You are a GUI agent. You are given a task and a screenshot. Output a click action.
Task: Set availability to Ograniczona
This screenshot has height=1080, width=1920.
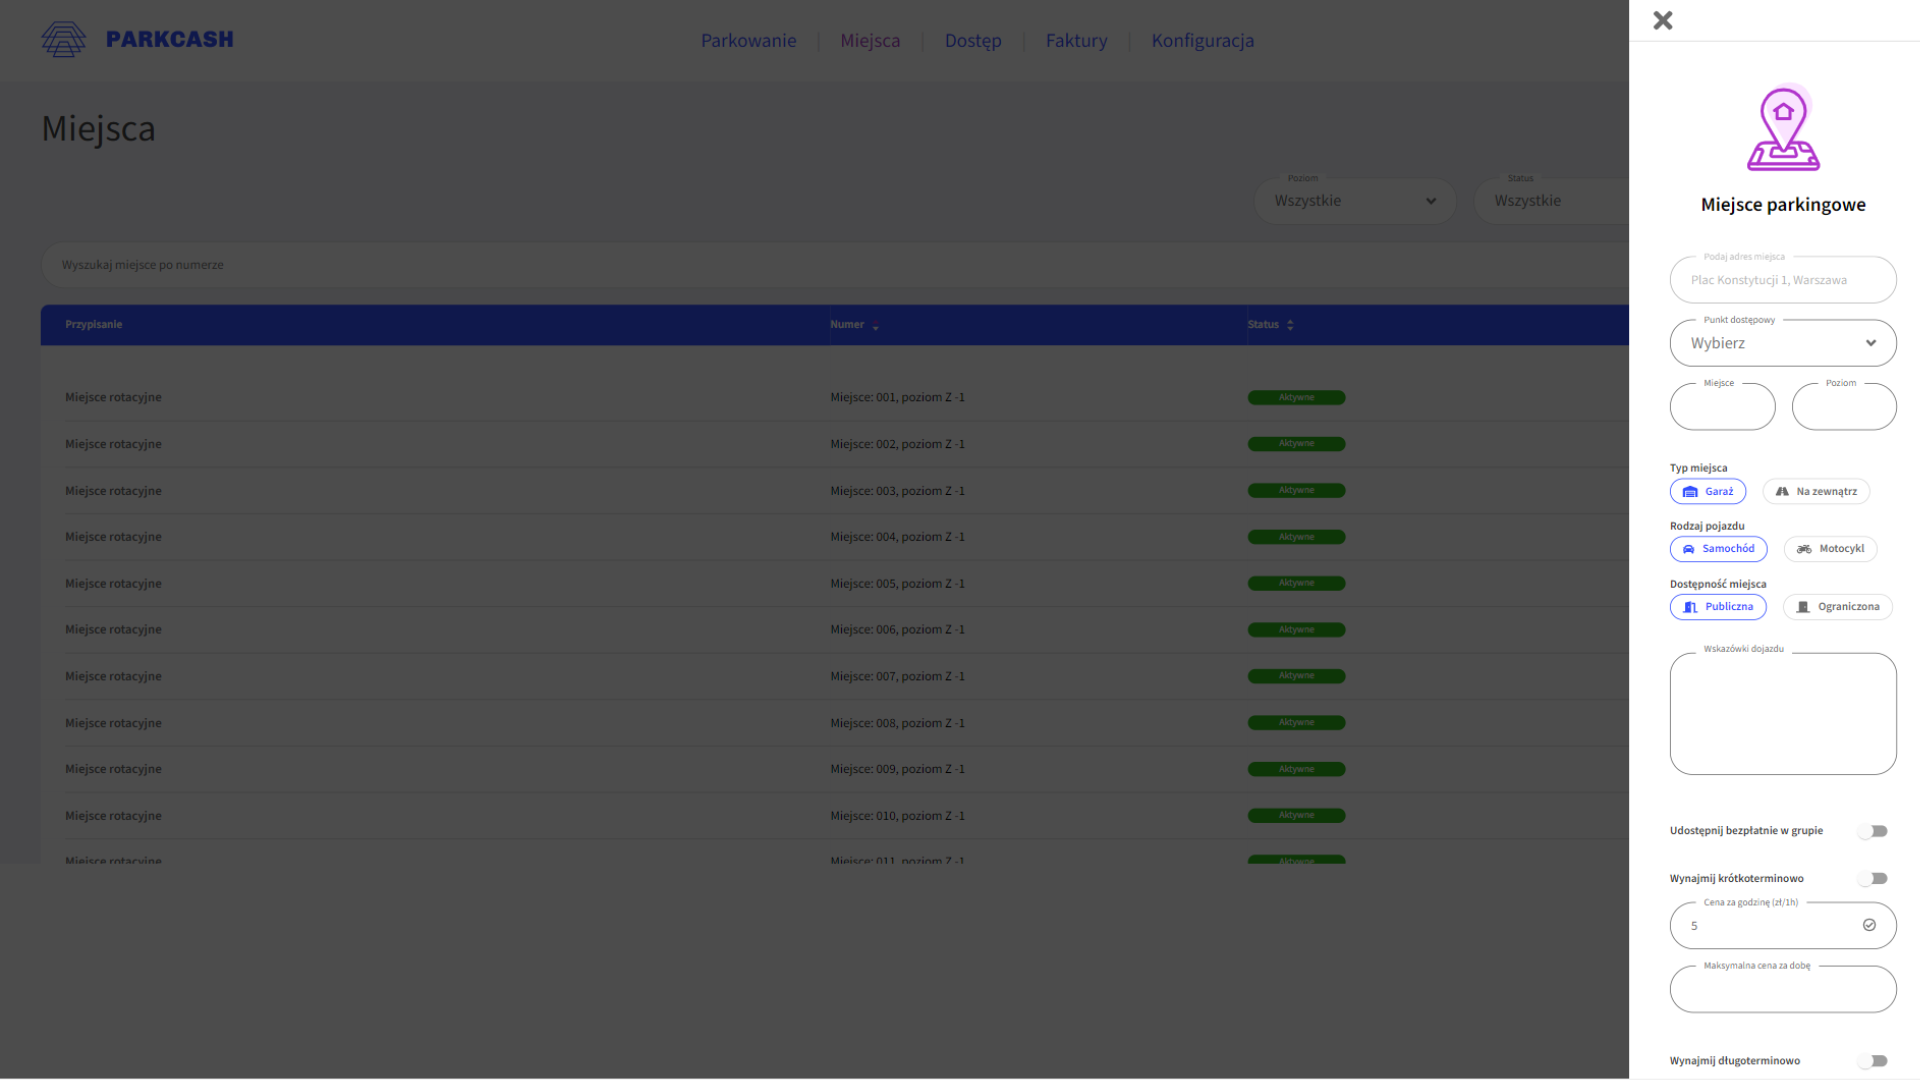click(1838, 607)
